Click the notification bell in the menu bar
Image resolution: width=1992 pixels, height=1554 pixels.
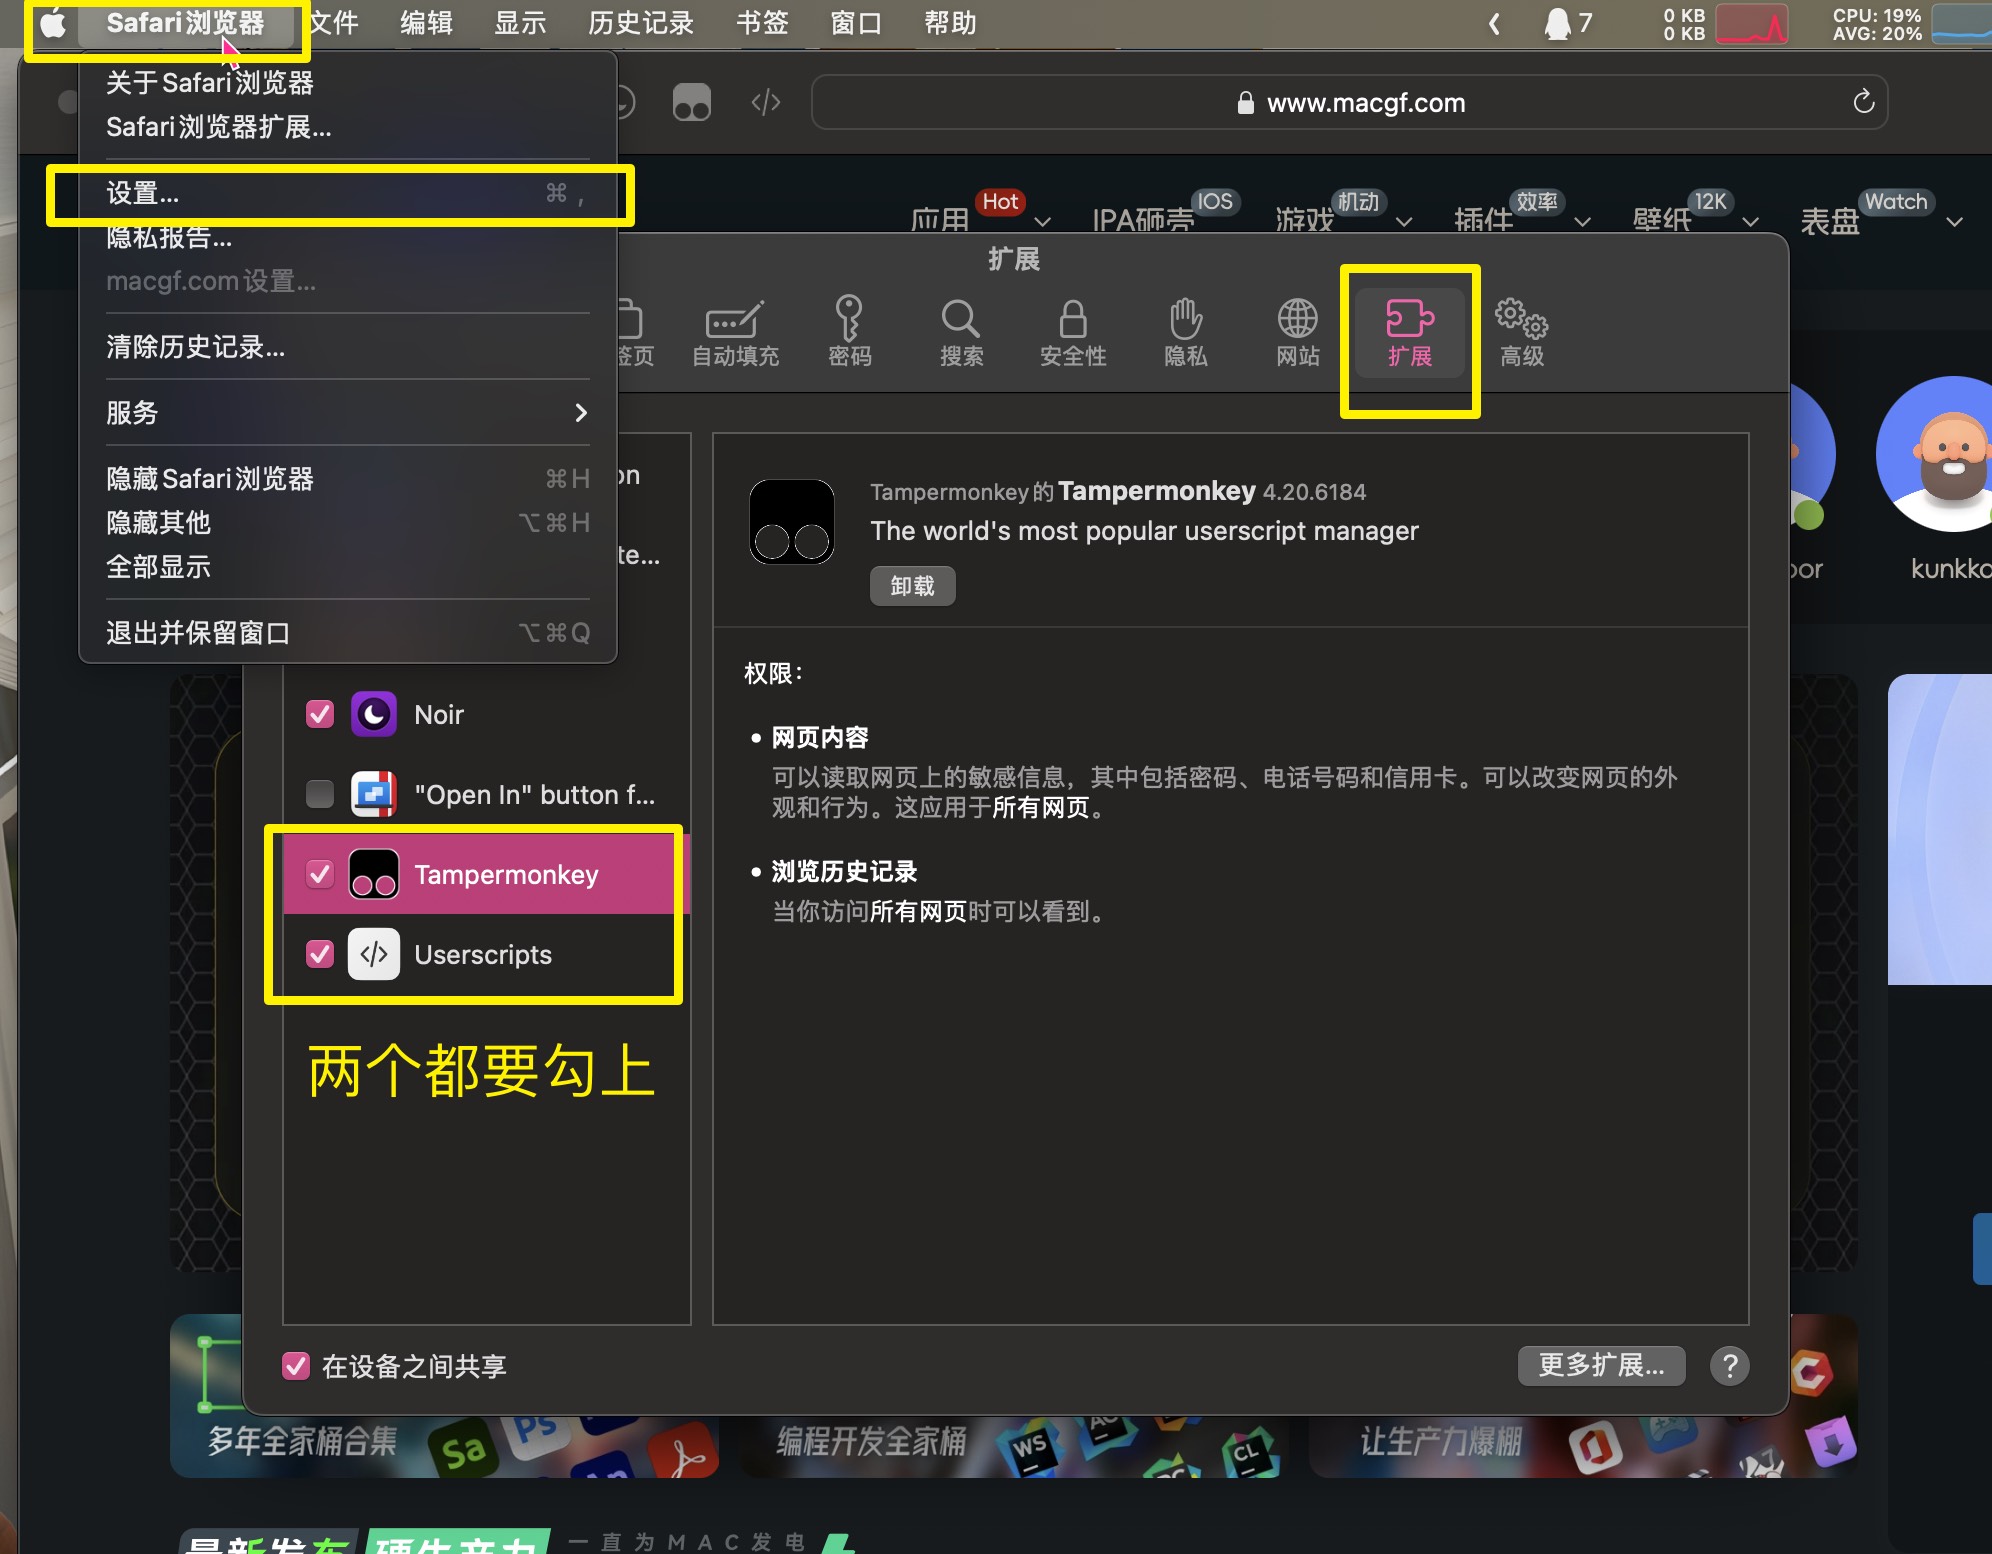pos(1557,22)
